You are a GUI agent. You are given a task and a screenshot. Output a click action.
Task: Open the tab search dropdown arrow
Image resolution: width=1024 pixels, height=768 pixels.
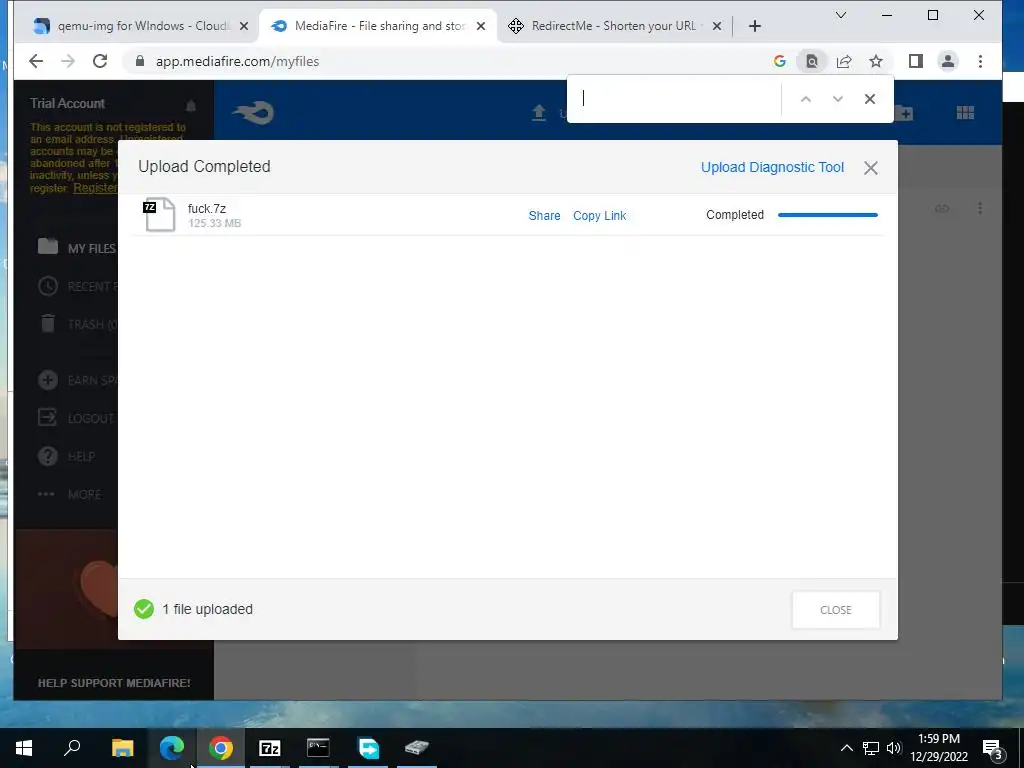841,15
